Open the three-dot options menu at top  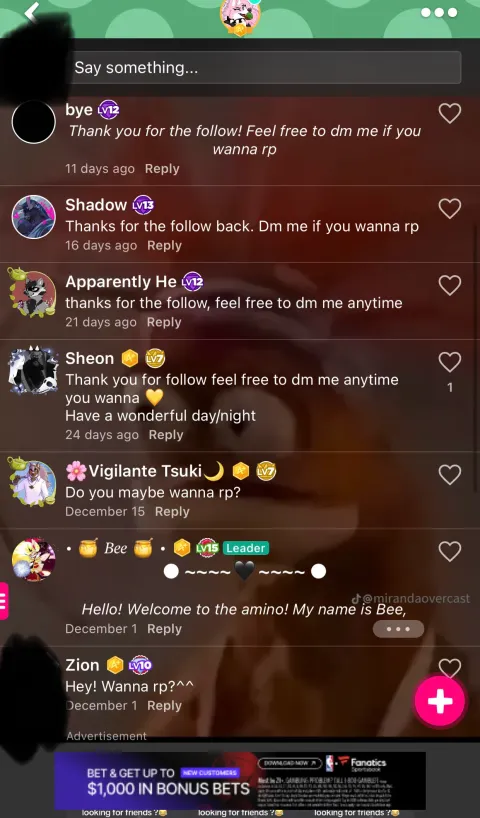(439, 13)
